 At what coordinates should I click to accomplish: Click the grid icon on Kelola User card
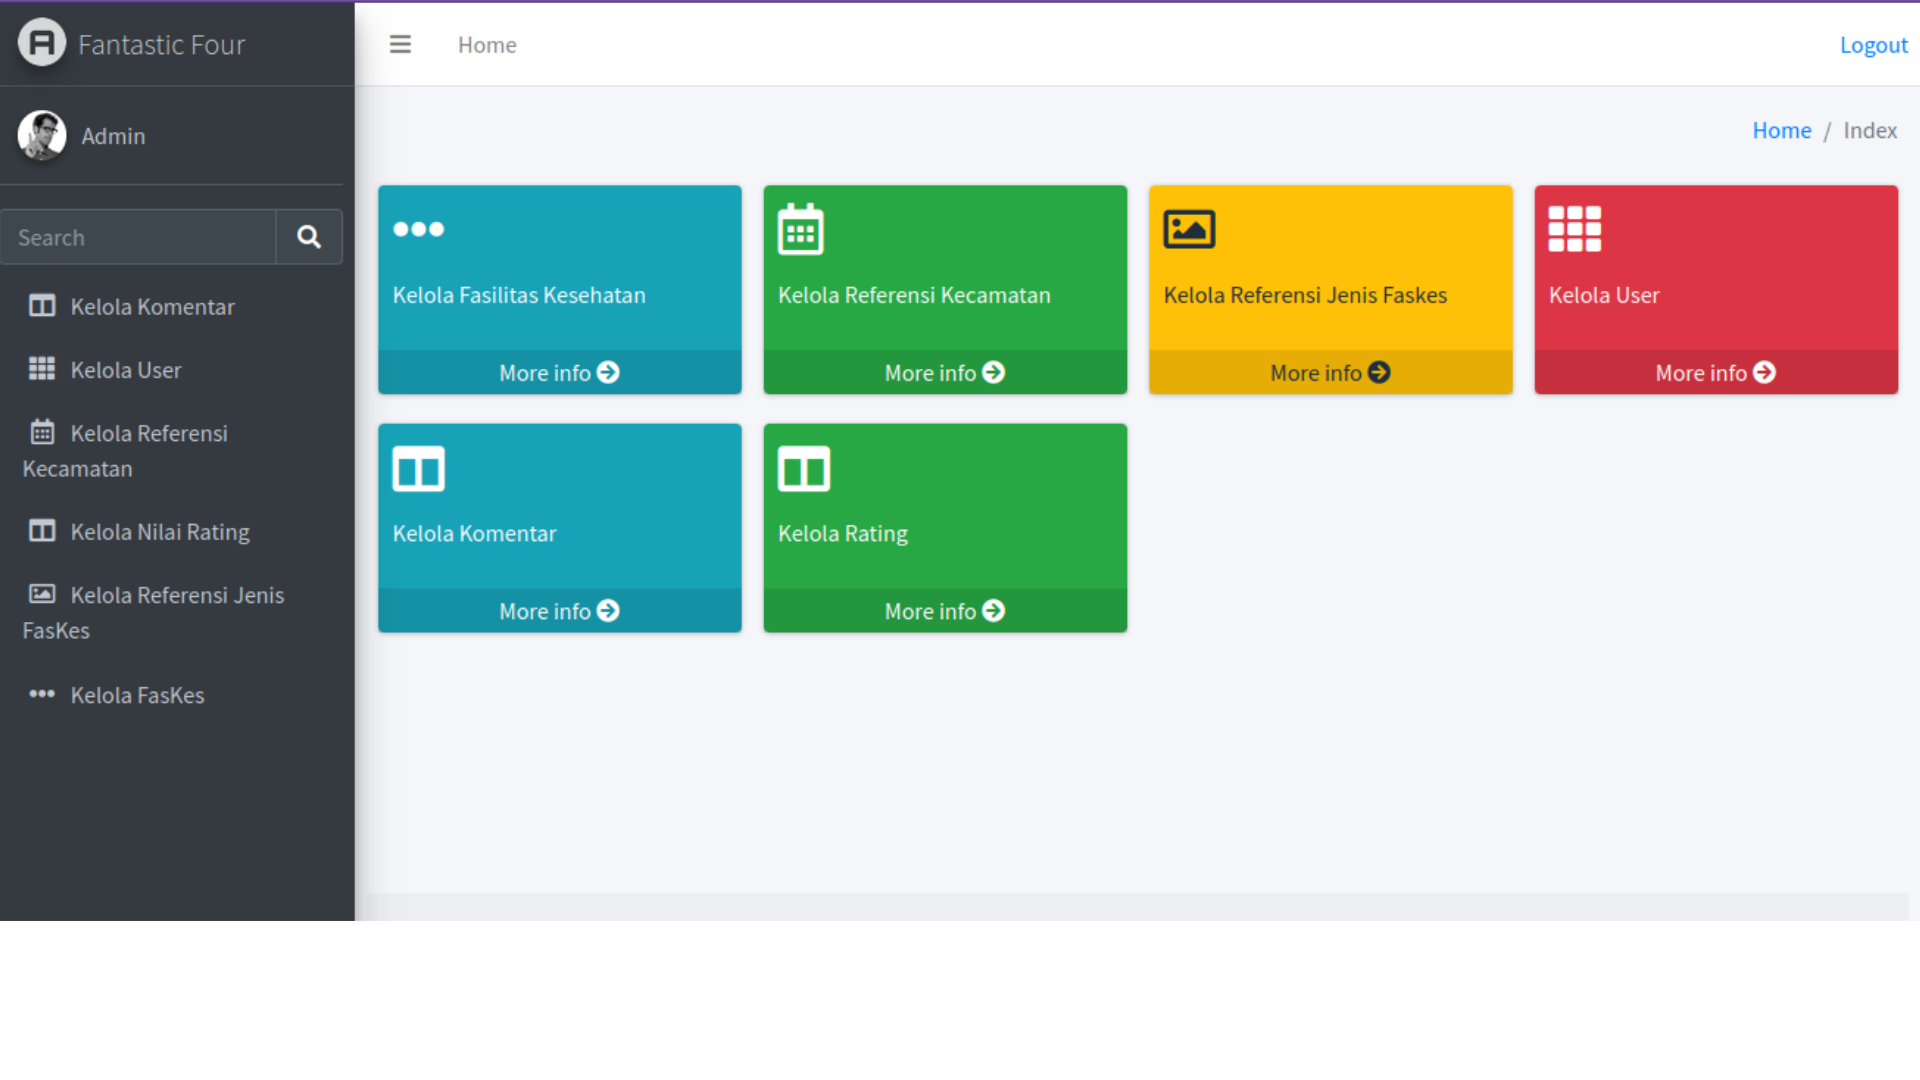tap(1574, 229)
